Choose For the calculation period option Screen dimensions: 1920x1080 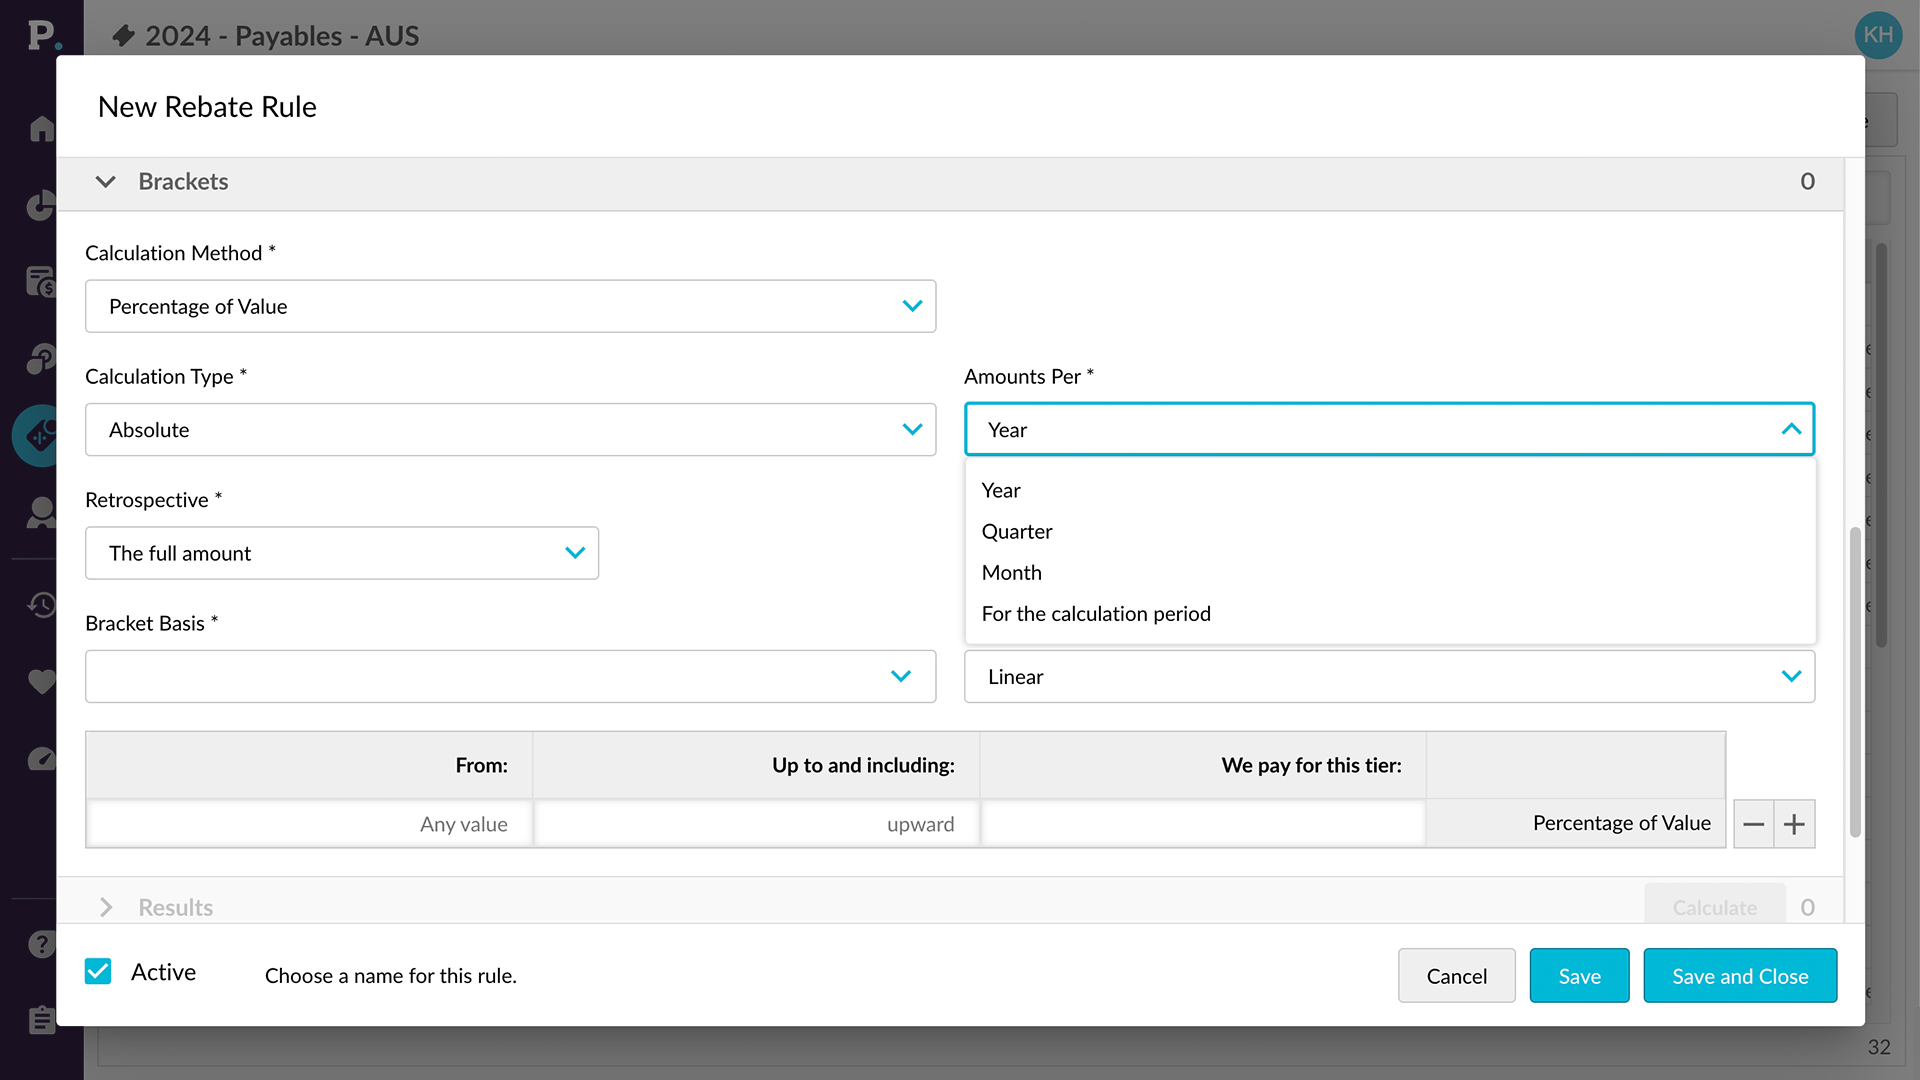click(x=1096, y=614)
